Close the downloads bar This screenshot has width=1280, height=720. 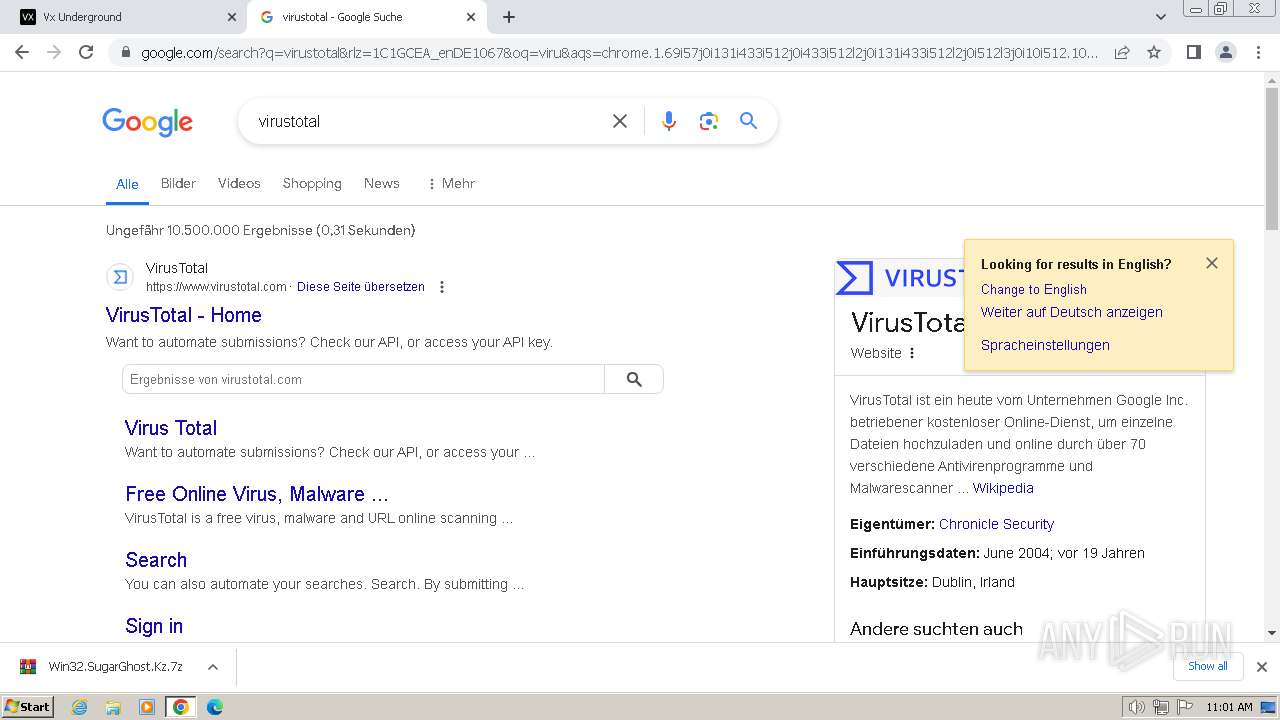click(1262, 667)
